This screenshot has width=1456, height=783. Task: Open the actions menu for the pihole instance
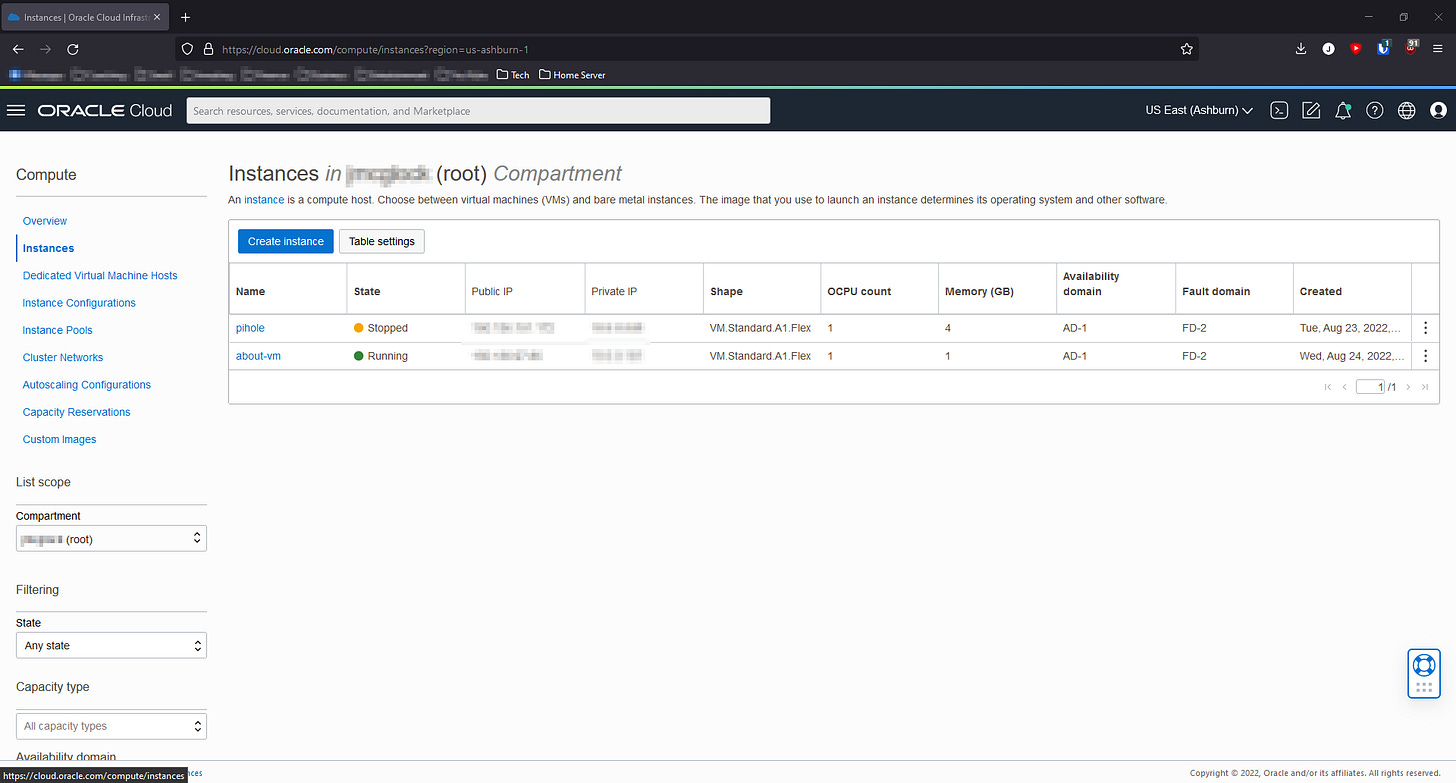[1425, 327]
